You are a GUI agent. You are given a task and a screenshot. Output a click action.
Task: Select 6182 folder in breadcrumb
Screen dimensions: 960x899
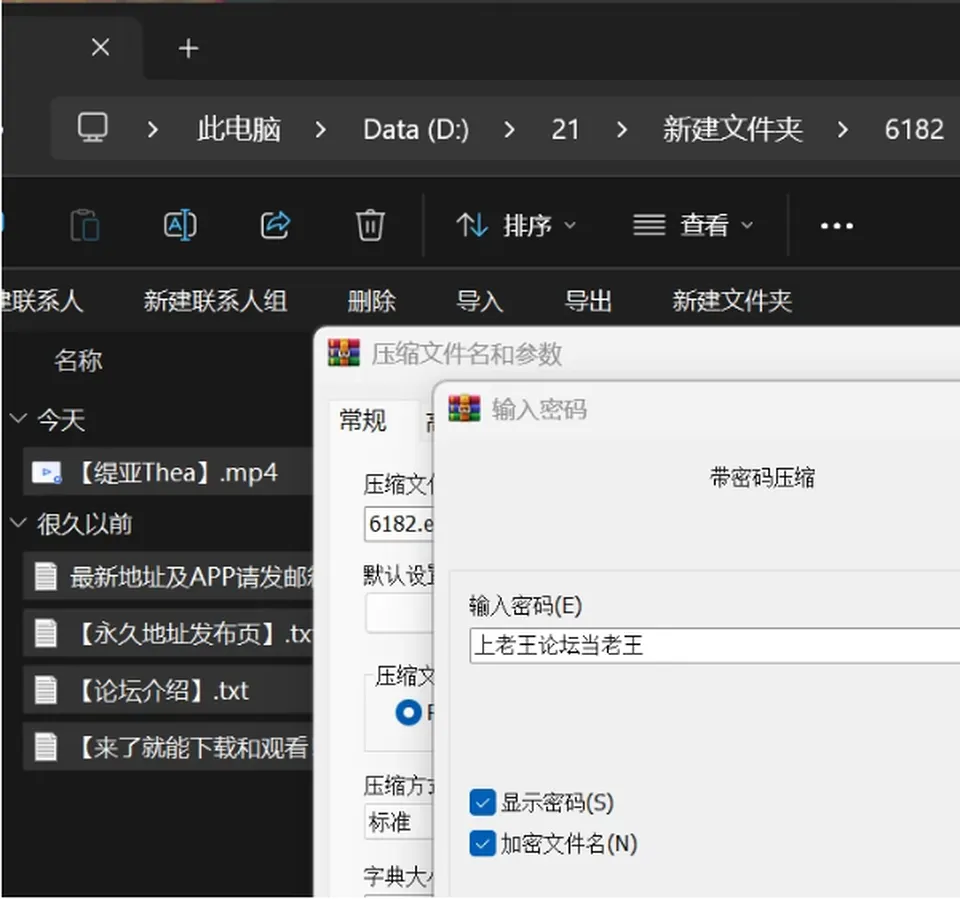pos(914,129)
